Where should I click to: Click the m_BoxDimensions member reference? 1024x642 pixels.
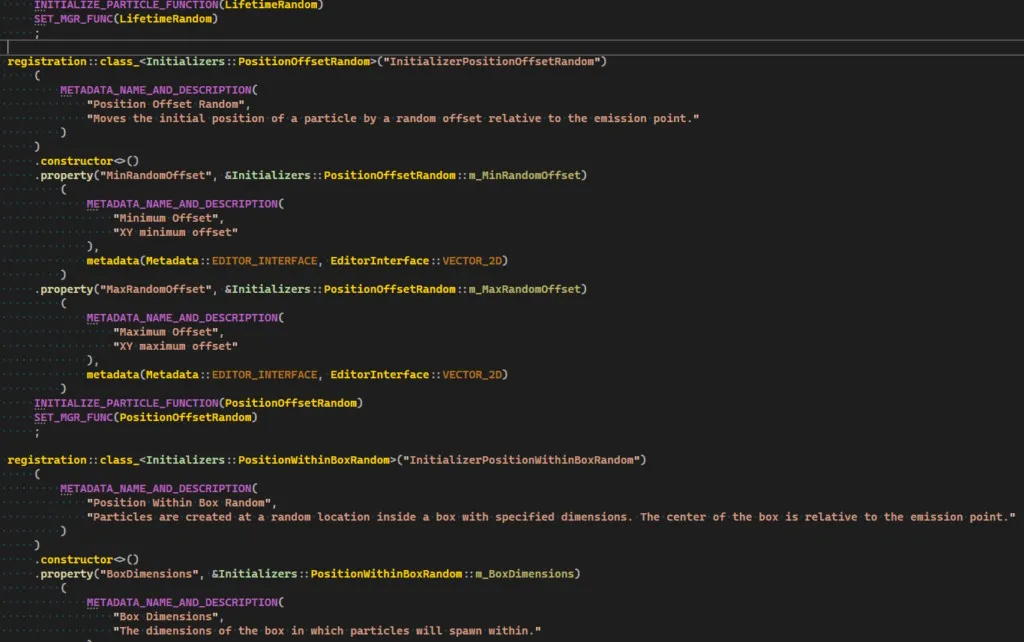pyautogui.click(x=524, y=574)
